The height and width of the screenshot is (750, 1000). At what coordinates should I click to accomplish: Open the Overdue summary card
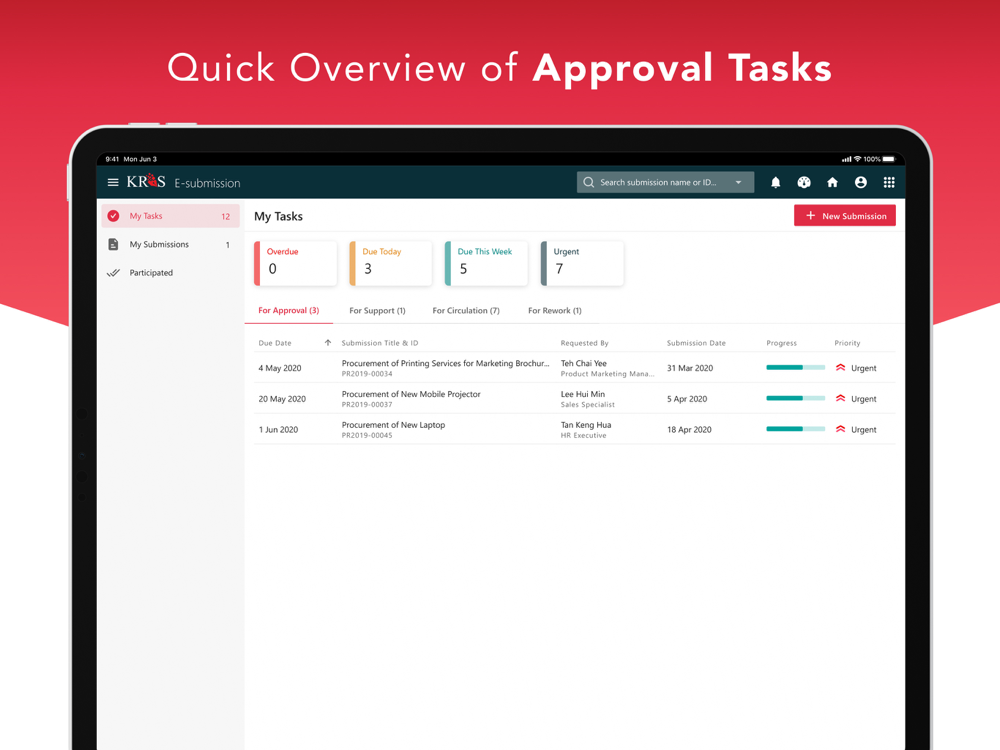click(295, 263)
